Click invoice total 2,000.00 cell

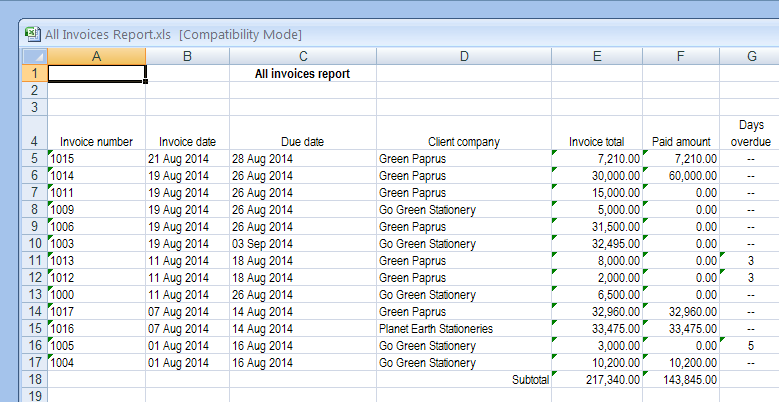[597, 277]
